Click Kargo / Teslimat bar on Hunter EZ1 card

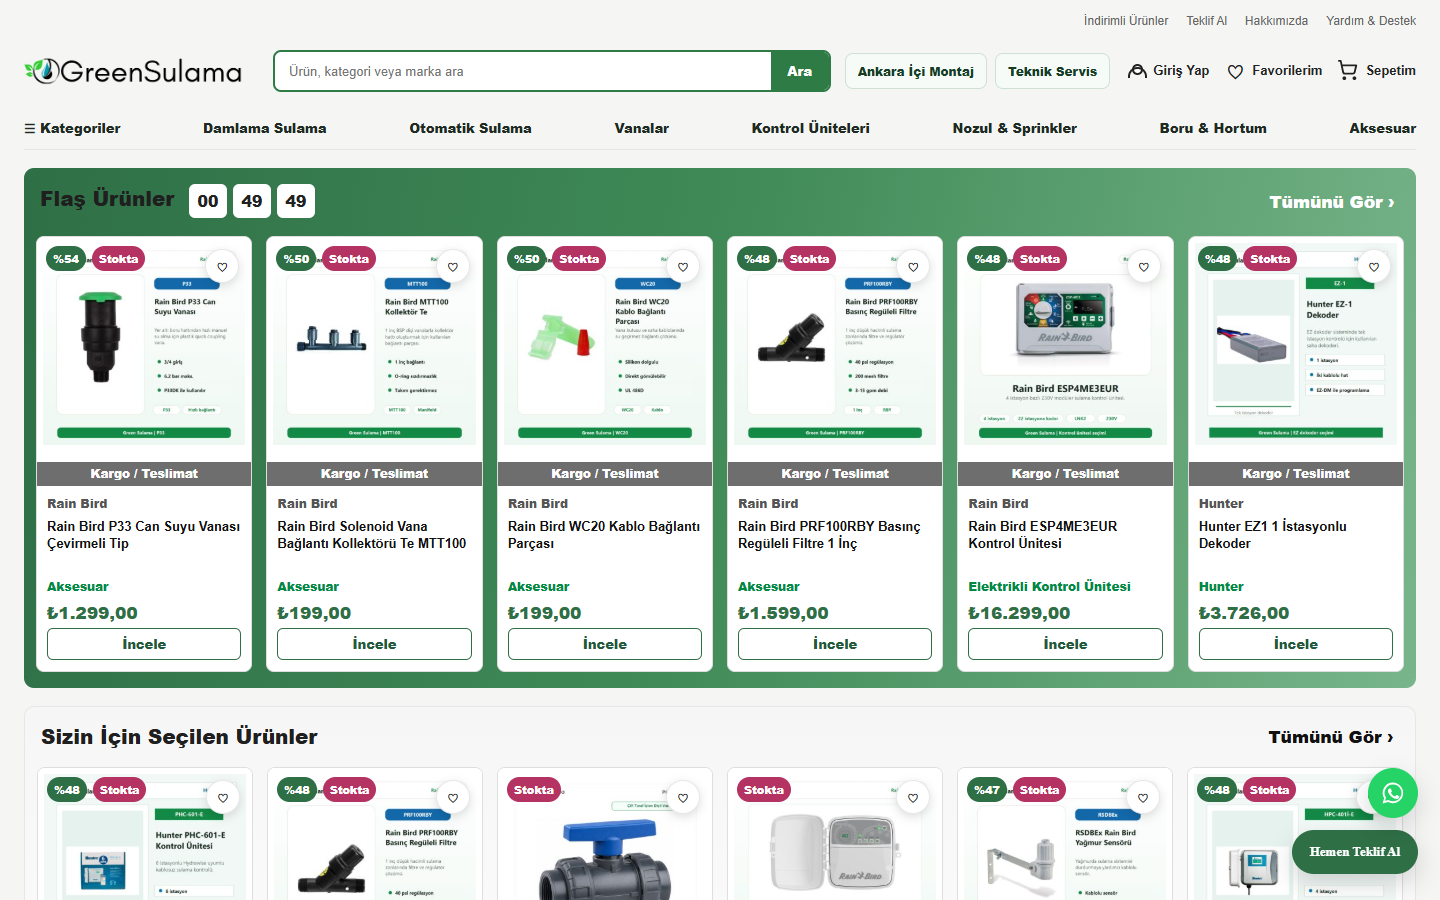click(1296, 474)
